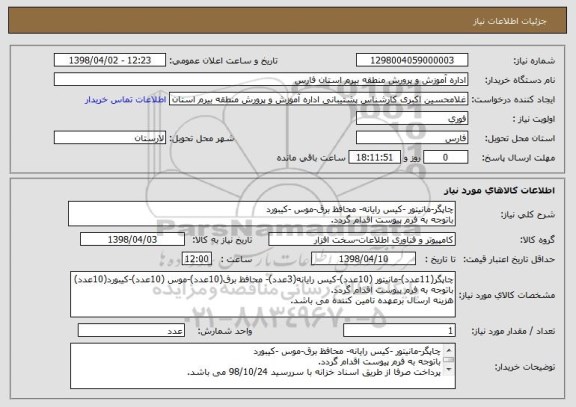Click the شهر محل تحویل field لارستان
The height and width of the screenshot is (407, 576).
pyautogui.click(x=110, y=138)
